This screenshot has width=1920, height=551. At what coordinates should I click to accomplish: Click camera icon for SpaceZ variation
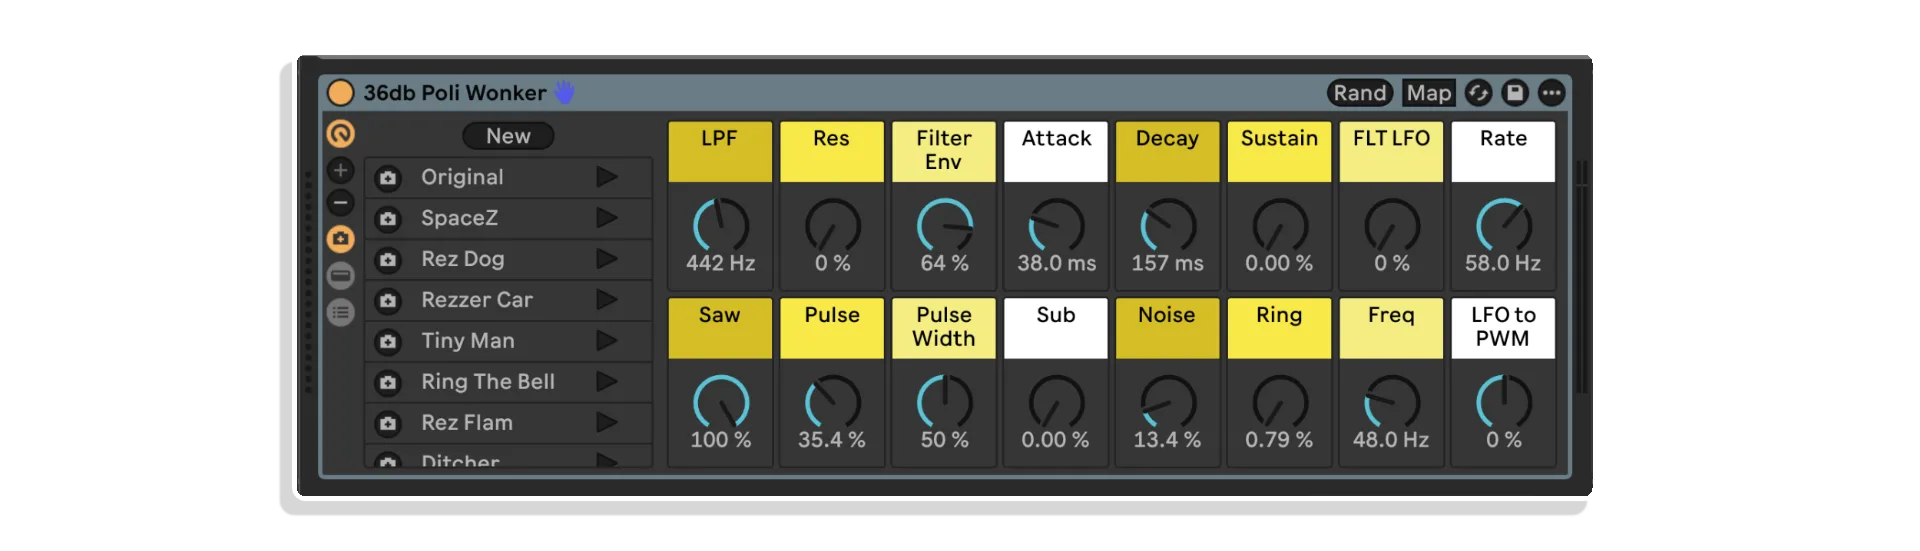(388, 219)
